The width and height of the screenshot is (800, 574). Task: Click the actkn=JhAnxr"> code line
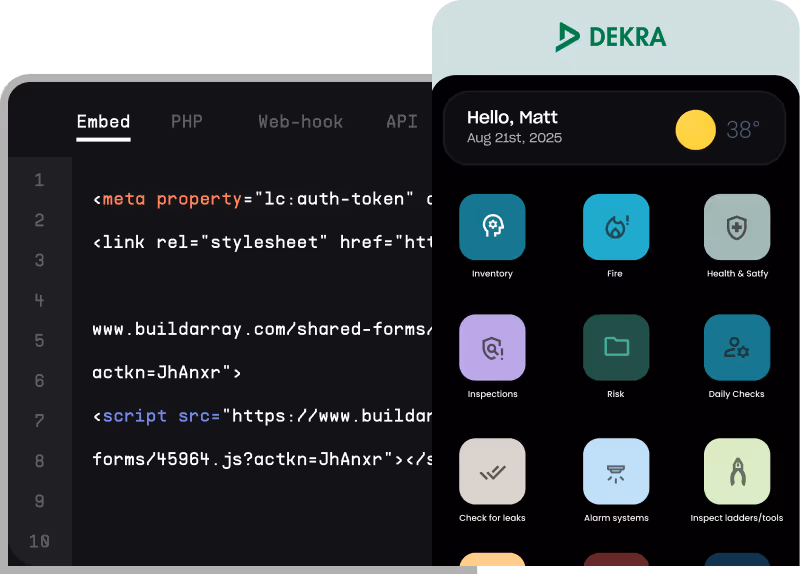click(x=166, y=372)
